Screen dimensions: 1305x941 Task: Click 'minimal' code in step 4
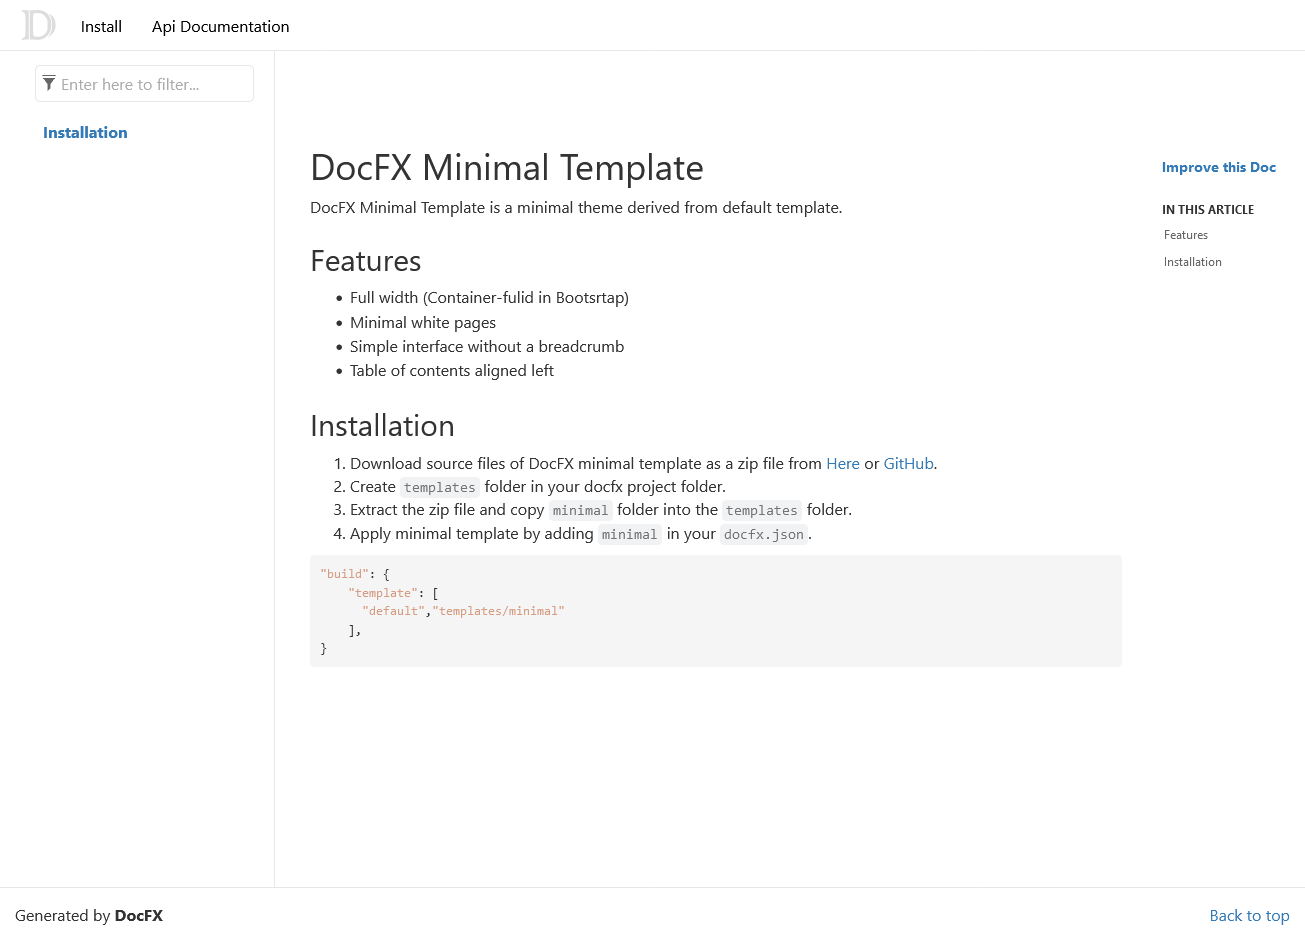point(630,534)
